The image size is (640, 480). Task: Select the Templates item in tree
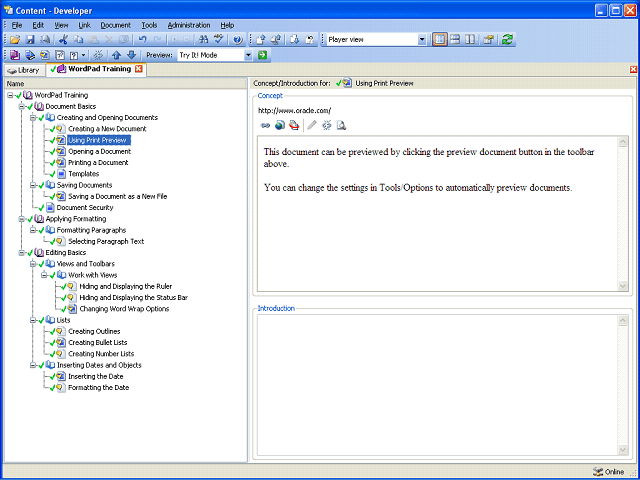[84, 174]
